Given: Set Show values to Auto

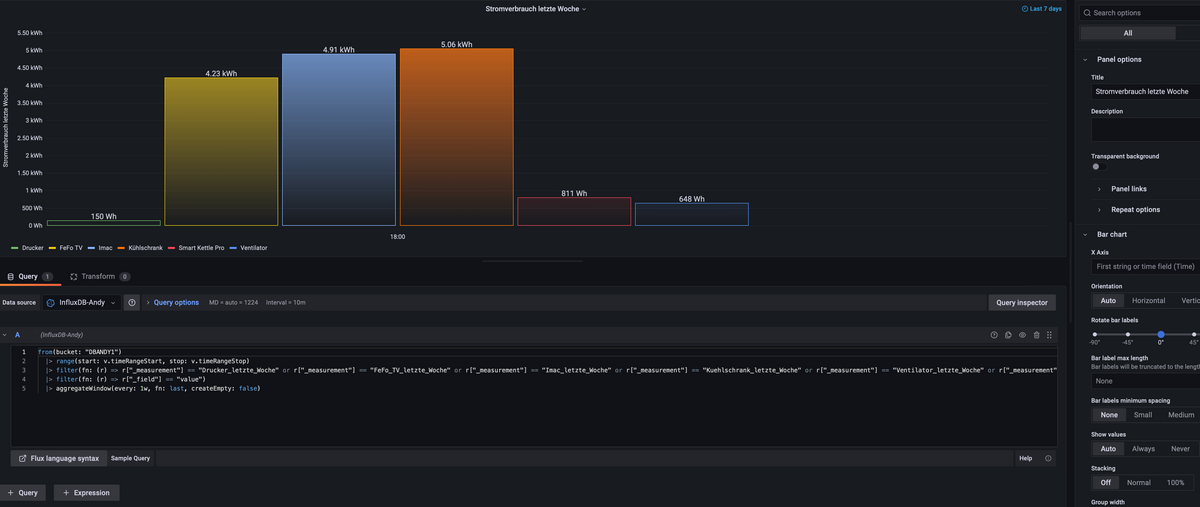Looking at the screenshot, I should pos(1107,448).
